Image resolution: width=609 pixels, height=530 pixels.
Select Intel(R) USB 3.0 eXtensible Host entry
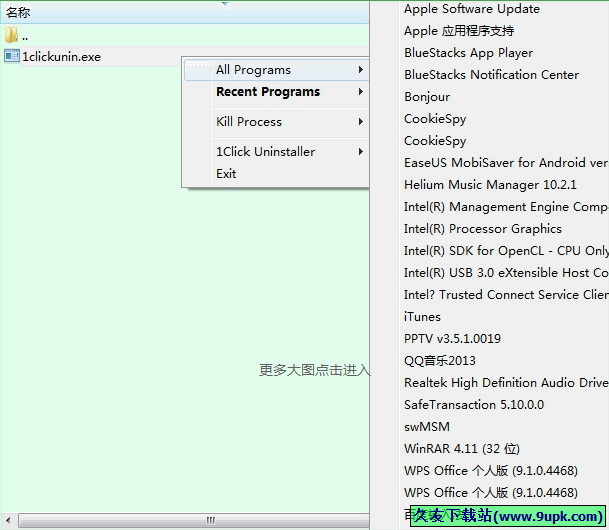click(506, 273)
